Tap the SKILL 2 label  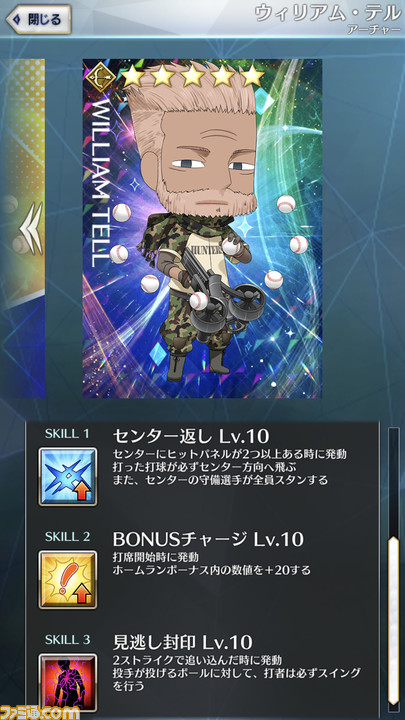click(x=68, y=536)
